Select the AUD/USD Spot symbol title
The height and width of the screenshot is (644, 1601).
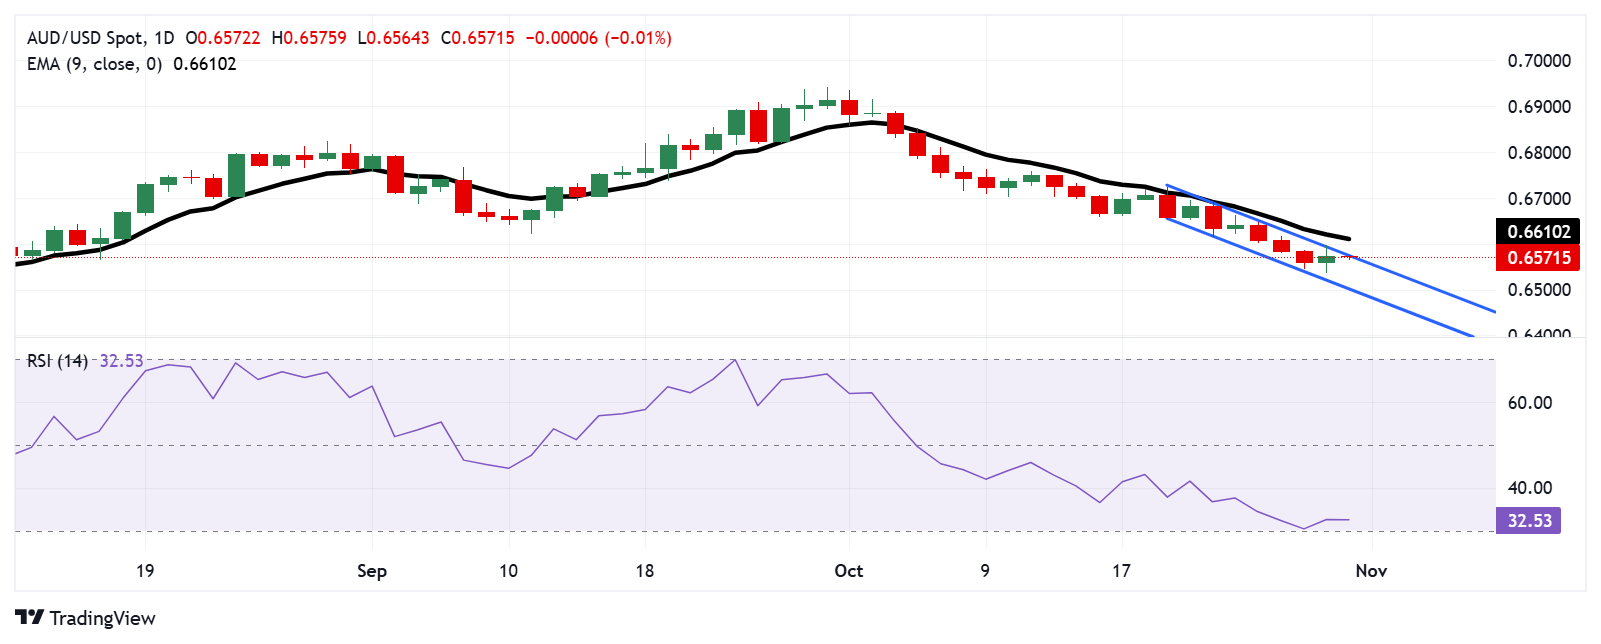coord(85,38)
